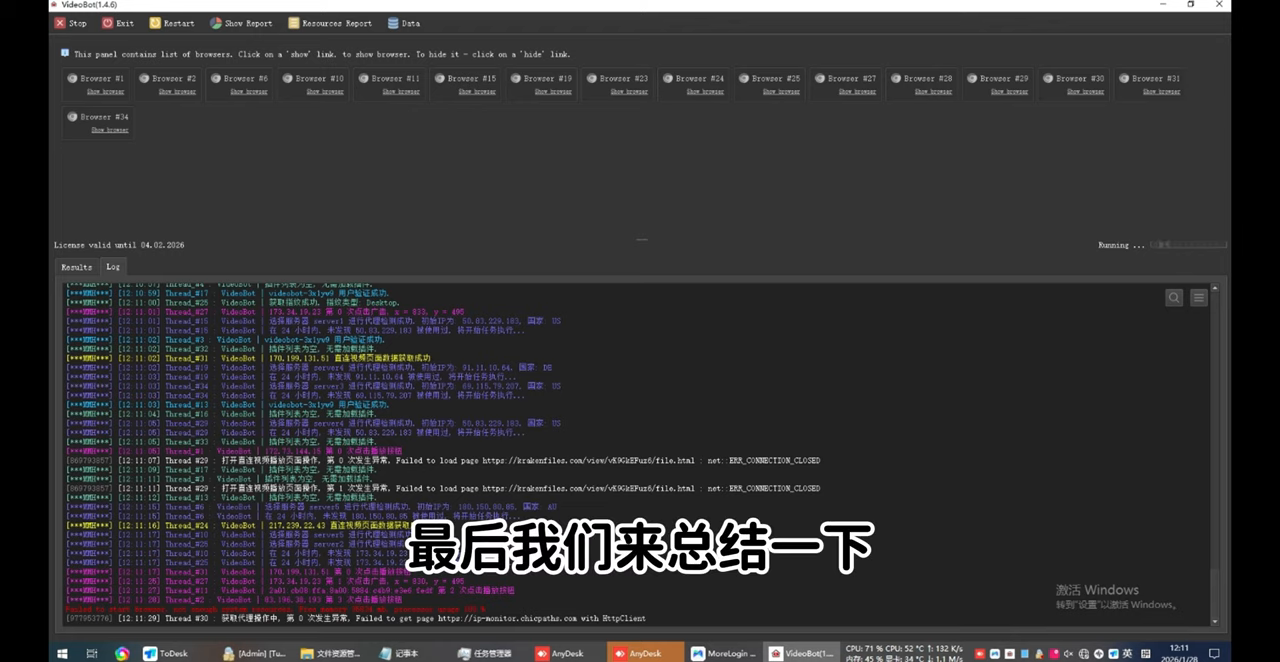1280x662 pixels.
Task: Click Show browser link under Browser #27
Action: (x=857, y=92)
